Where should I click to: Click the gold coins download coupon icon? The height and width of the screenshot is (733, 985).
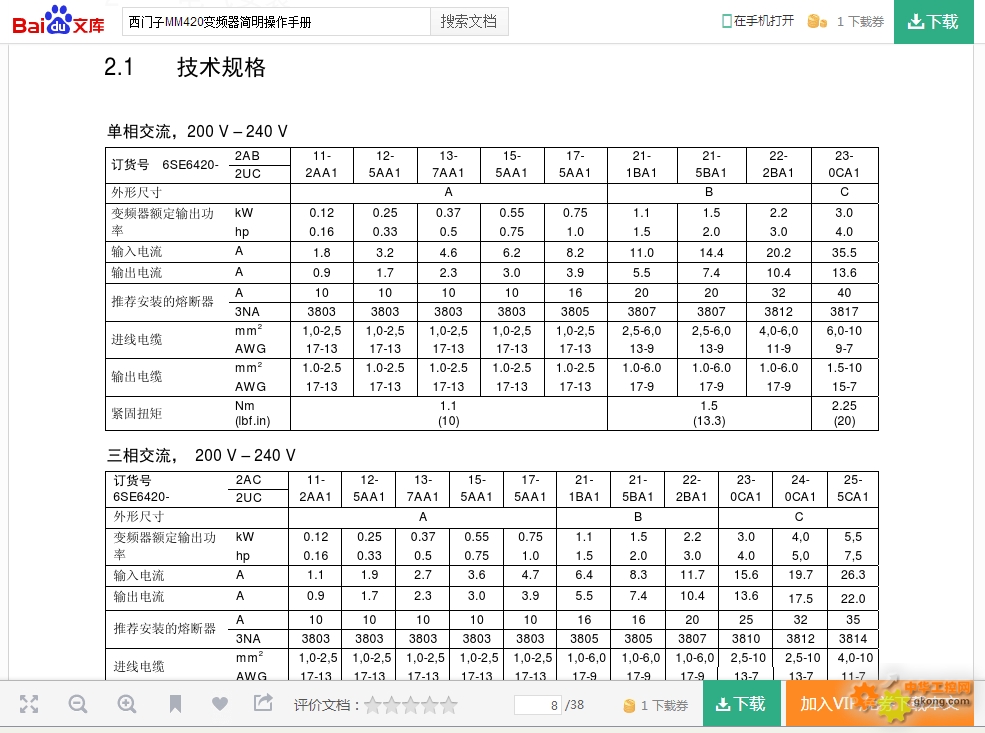[817, 21]
